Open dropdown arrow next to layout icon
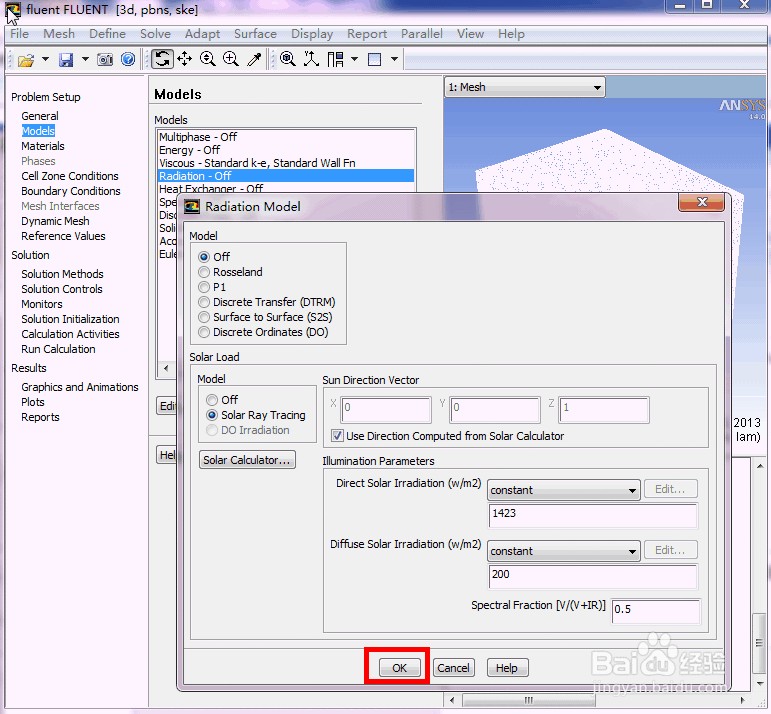This screenshot has height=714, width=771. click(x=354, y=59)
